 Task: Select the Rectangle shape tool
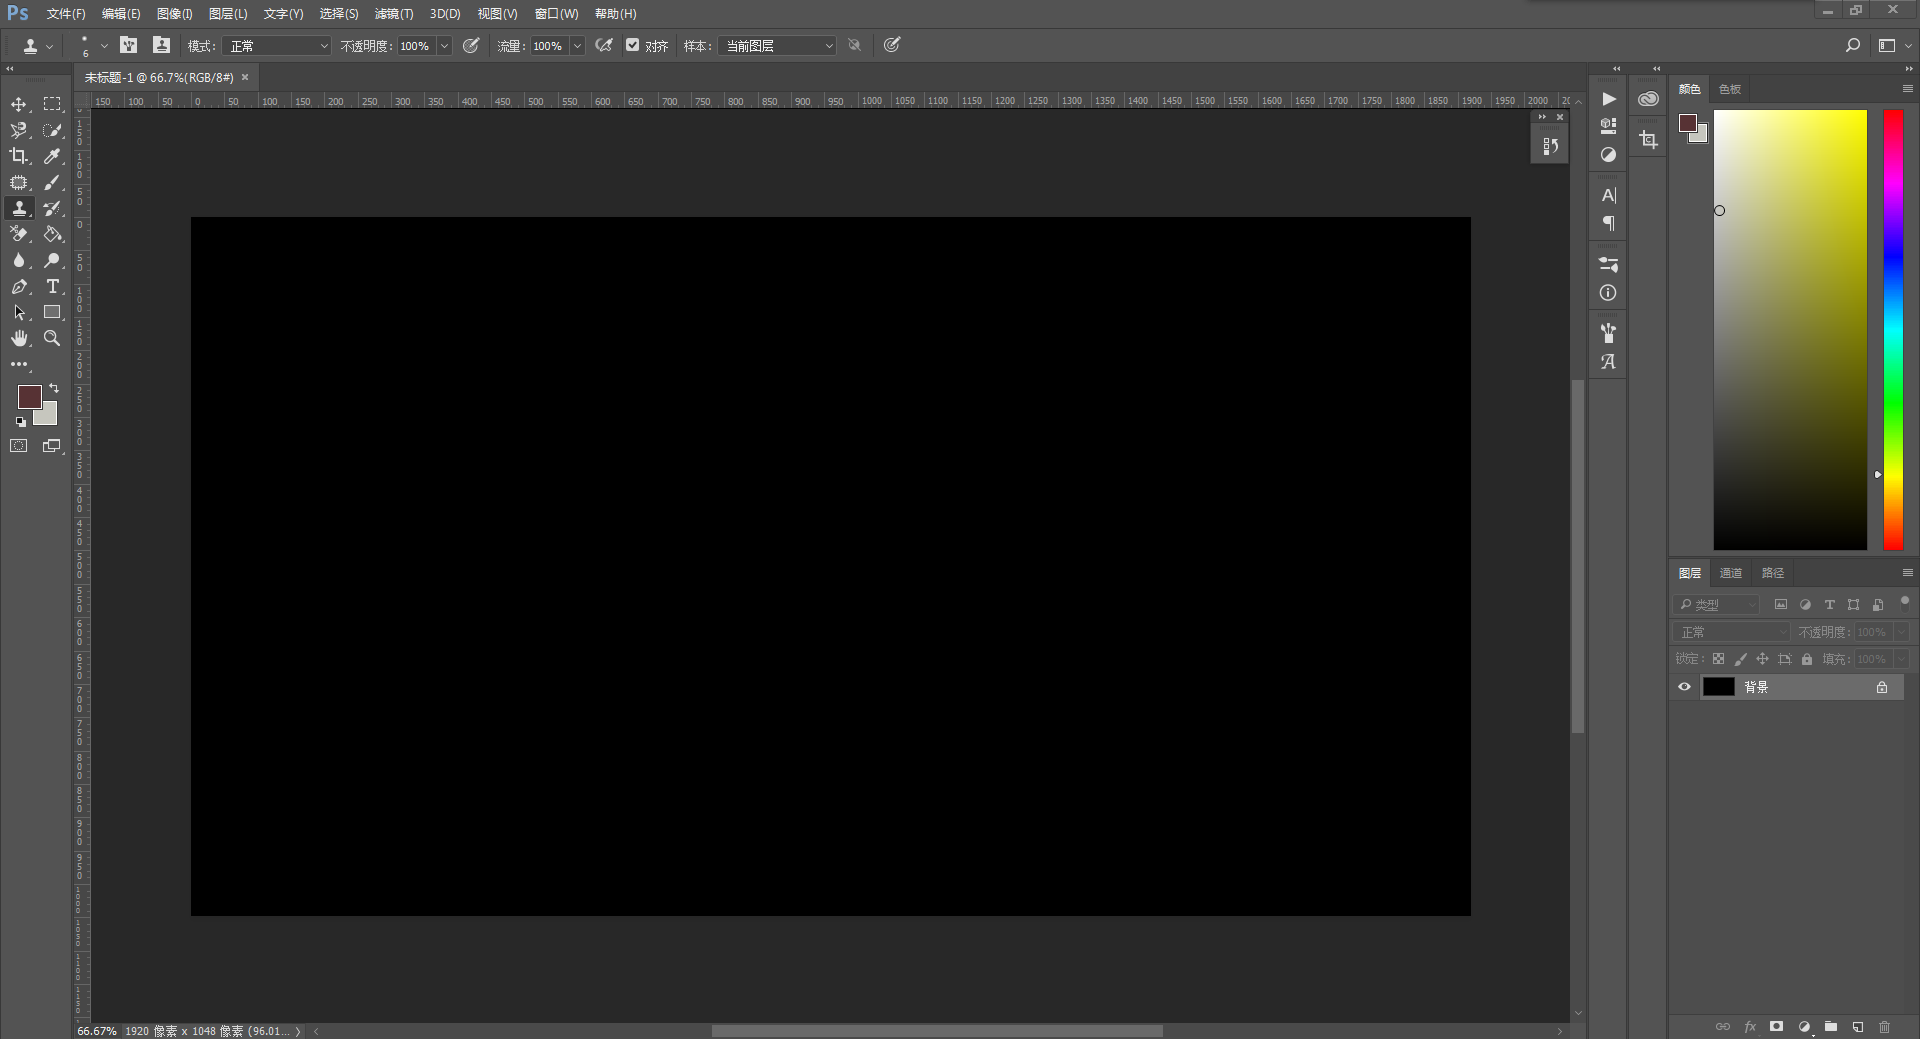coord(52,312)
